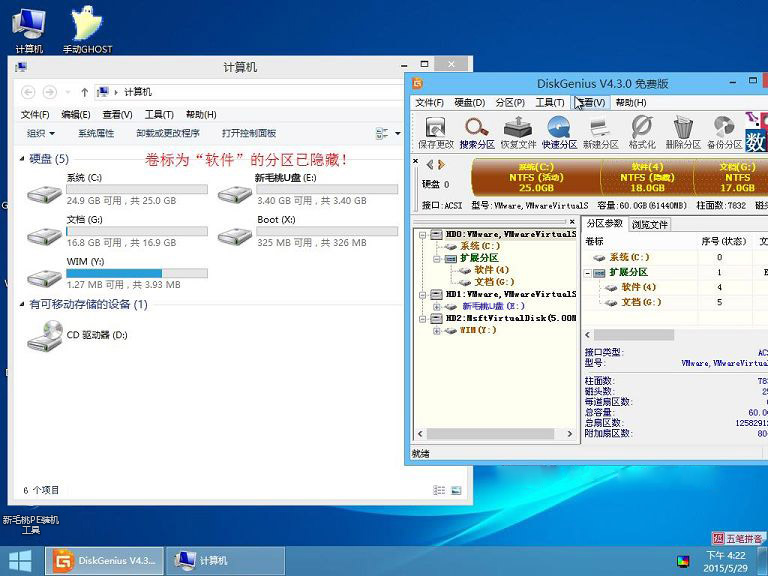The image size is (768, 576).
Task: Switch to the 浏览文件 tab
Action: [x=650, y=224]
